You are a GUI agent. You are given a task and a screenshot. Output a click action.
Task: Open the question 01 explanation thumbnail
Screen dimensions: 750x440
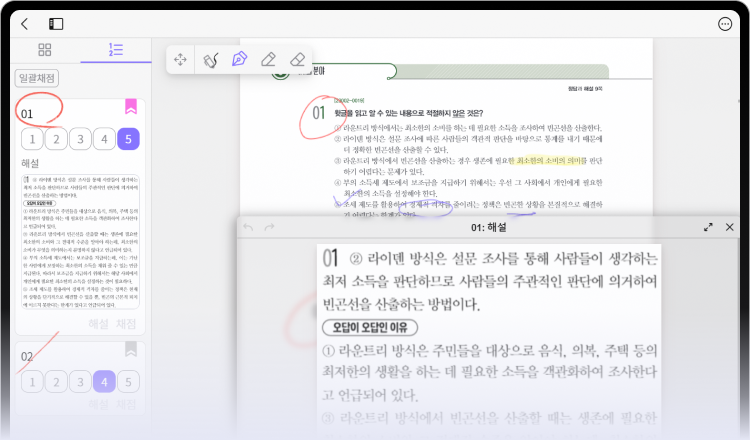(x=80, y=240)
